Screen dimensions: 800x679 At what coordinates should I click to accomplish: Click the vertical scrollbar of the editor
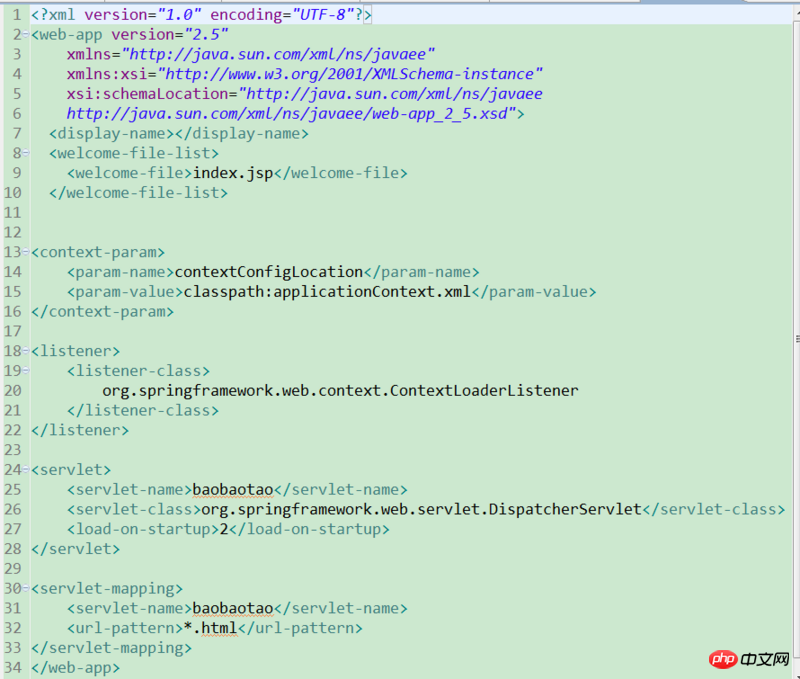796,339
